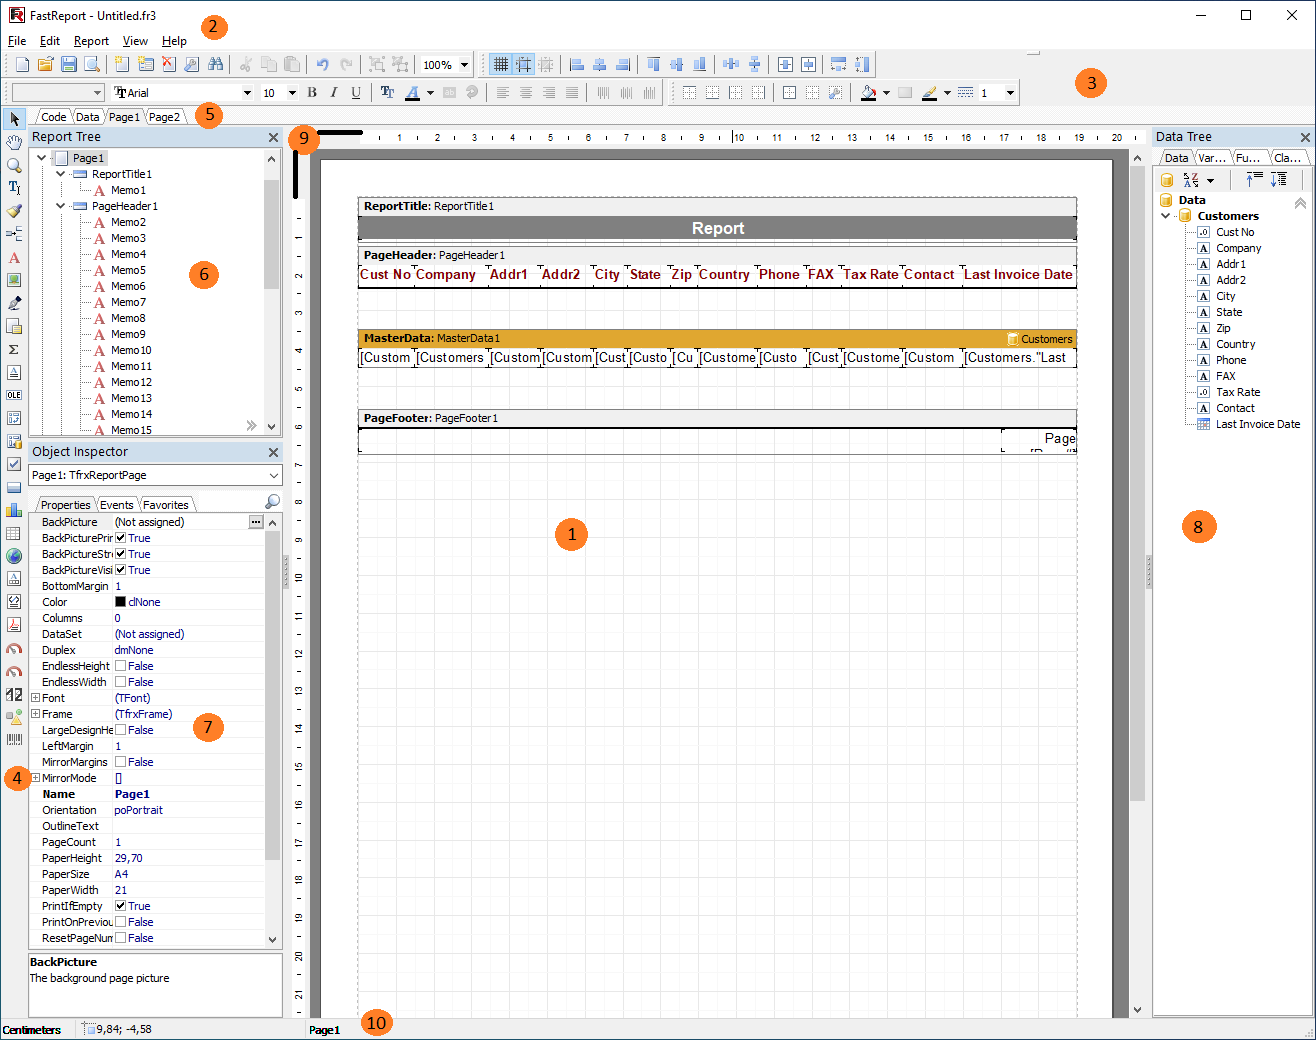
Task: Toggle the EndlessWidth checkbox
Action: point(120,682)
